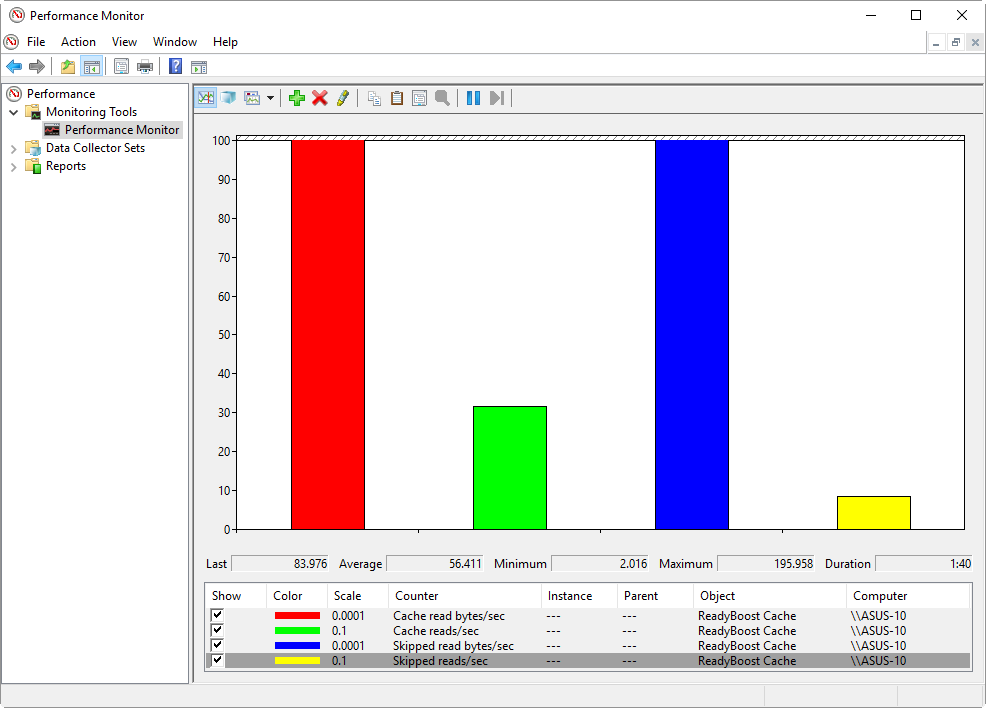986x708 pixels.
Task: Click the yellow Skipped reads/sec color swatch
Action: (297, 661)
